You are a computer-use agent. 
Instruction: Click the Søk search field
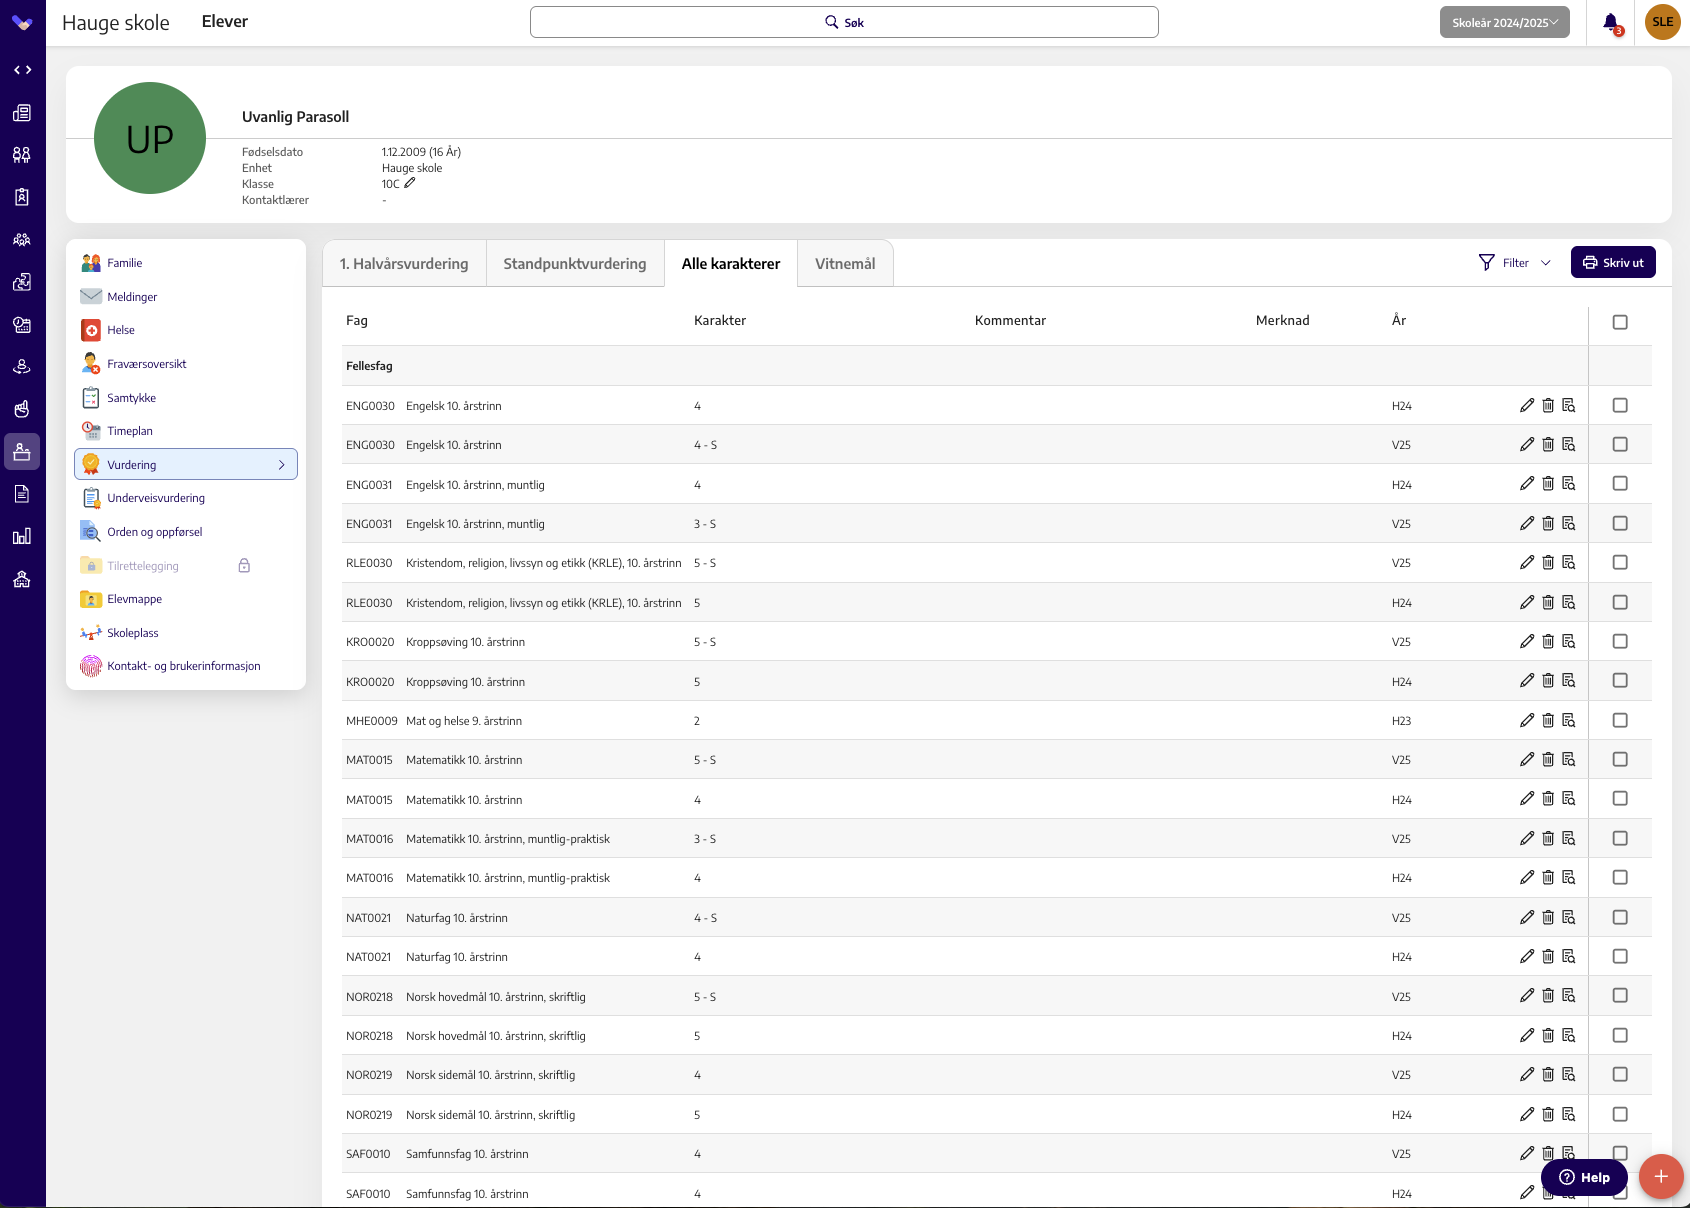pyautogui.click(x=844, y=22)
